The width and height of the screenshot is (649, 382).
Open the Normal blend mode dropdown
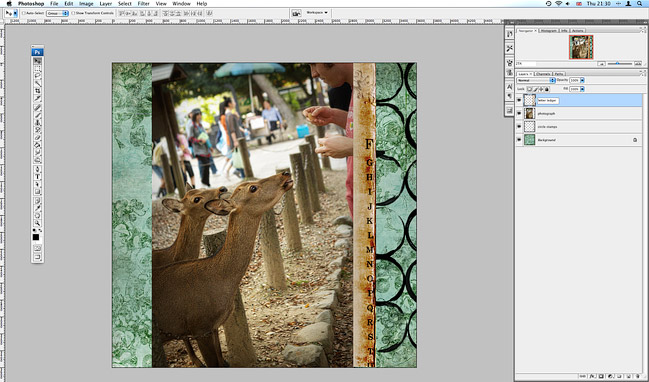pos(536,80)
